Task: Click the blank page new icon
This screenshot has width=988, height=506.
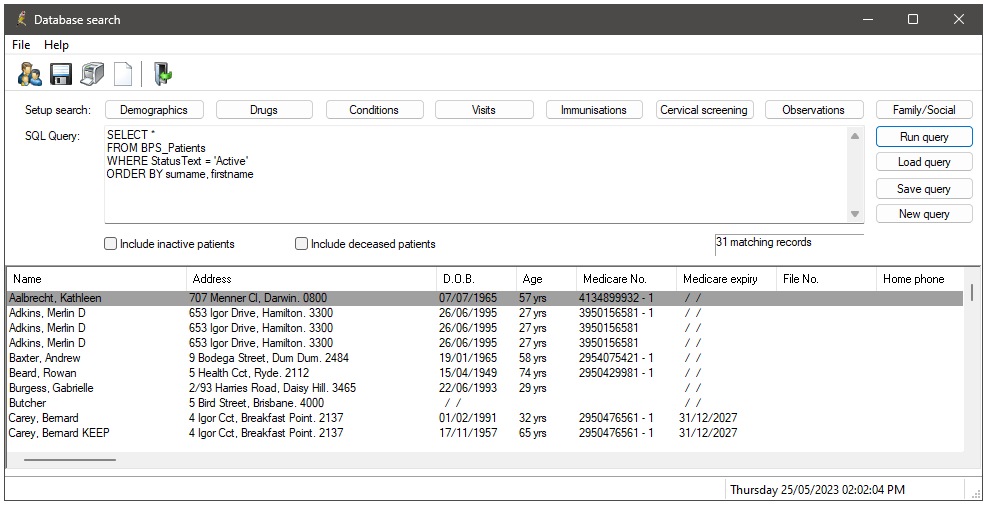Action: coord(123,74)
